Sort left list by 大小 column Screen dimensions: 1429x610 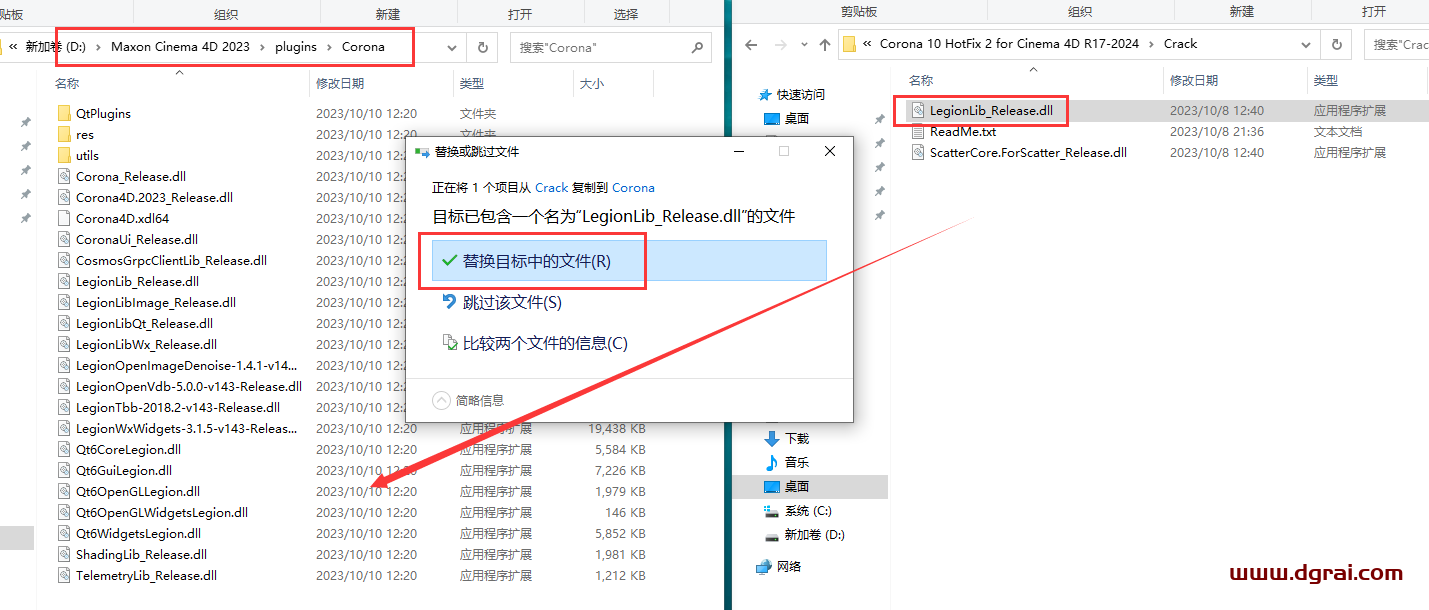[x=591, y=84]
